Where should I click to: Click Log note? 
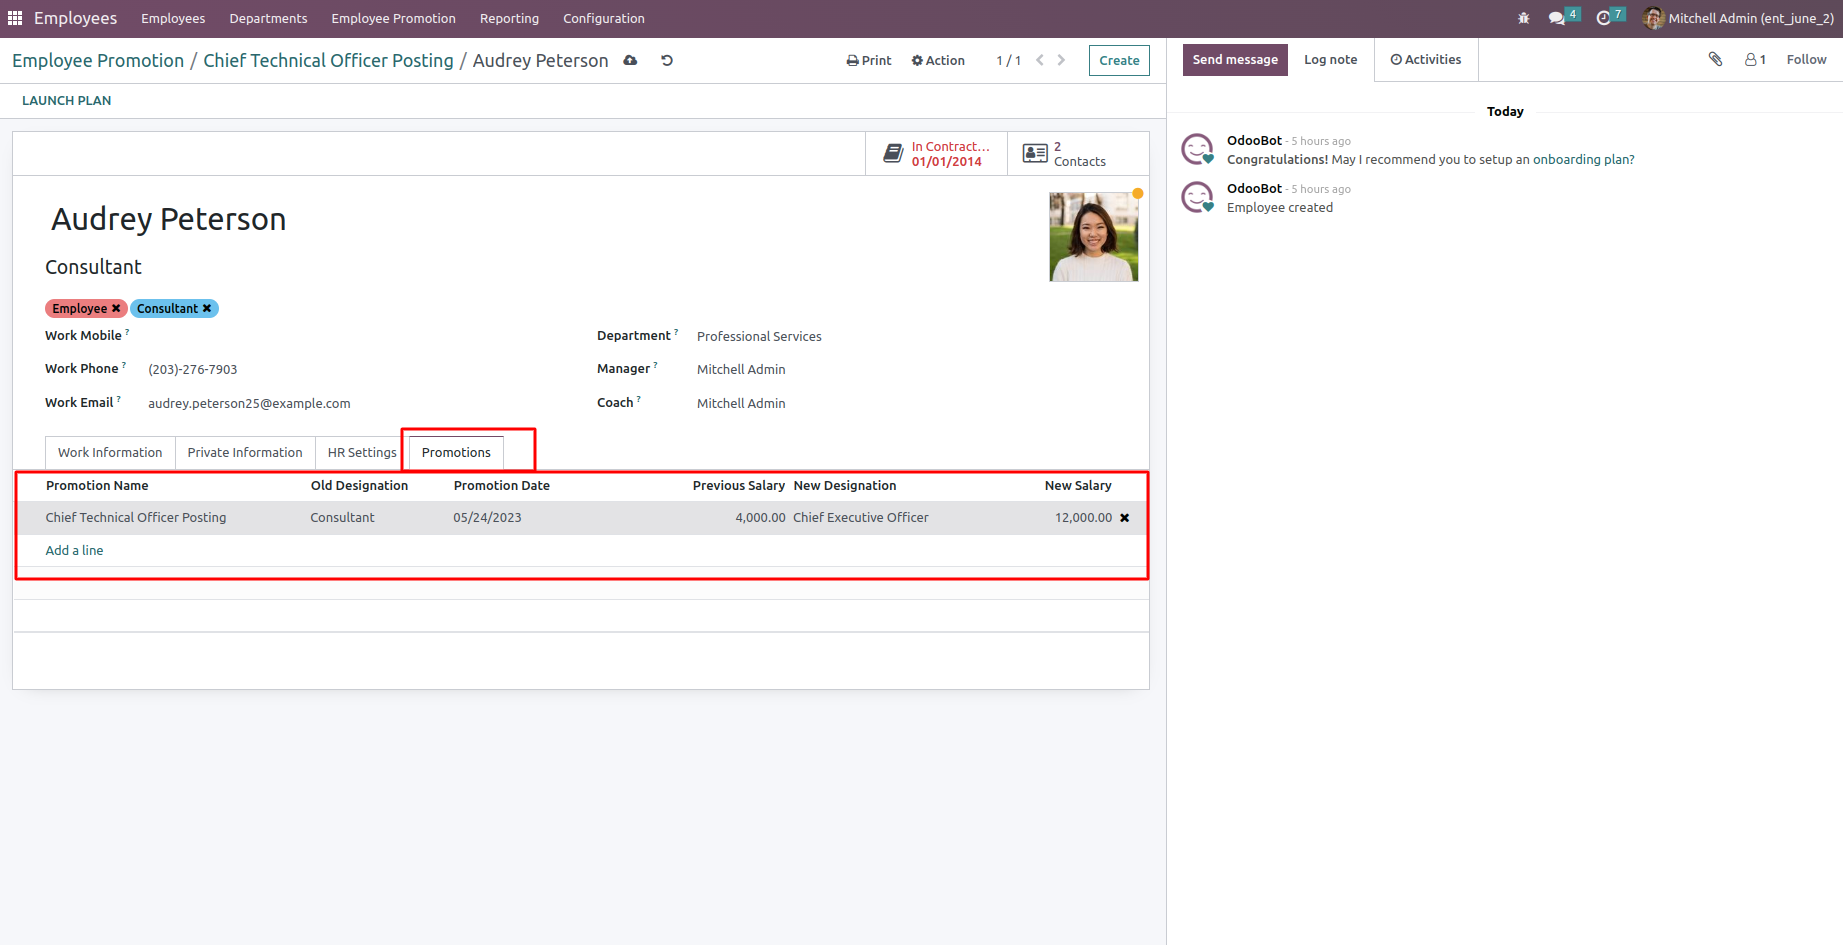(1331, 60)
